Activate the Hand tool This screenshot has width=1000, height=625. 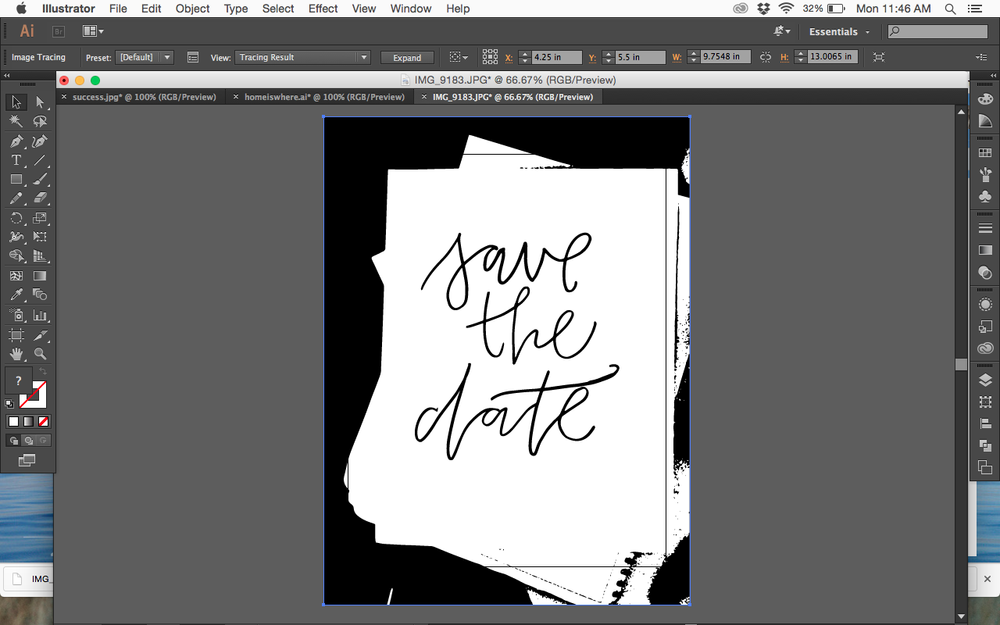point(17,353)
